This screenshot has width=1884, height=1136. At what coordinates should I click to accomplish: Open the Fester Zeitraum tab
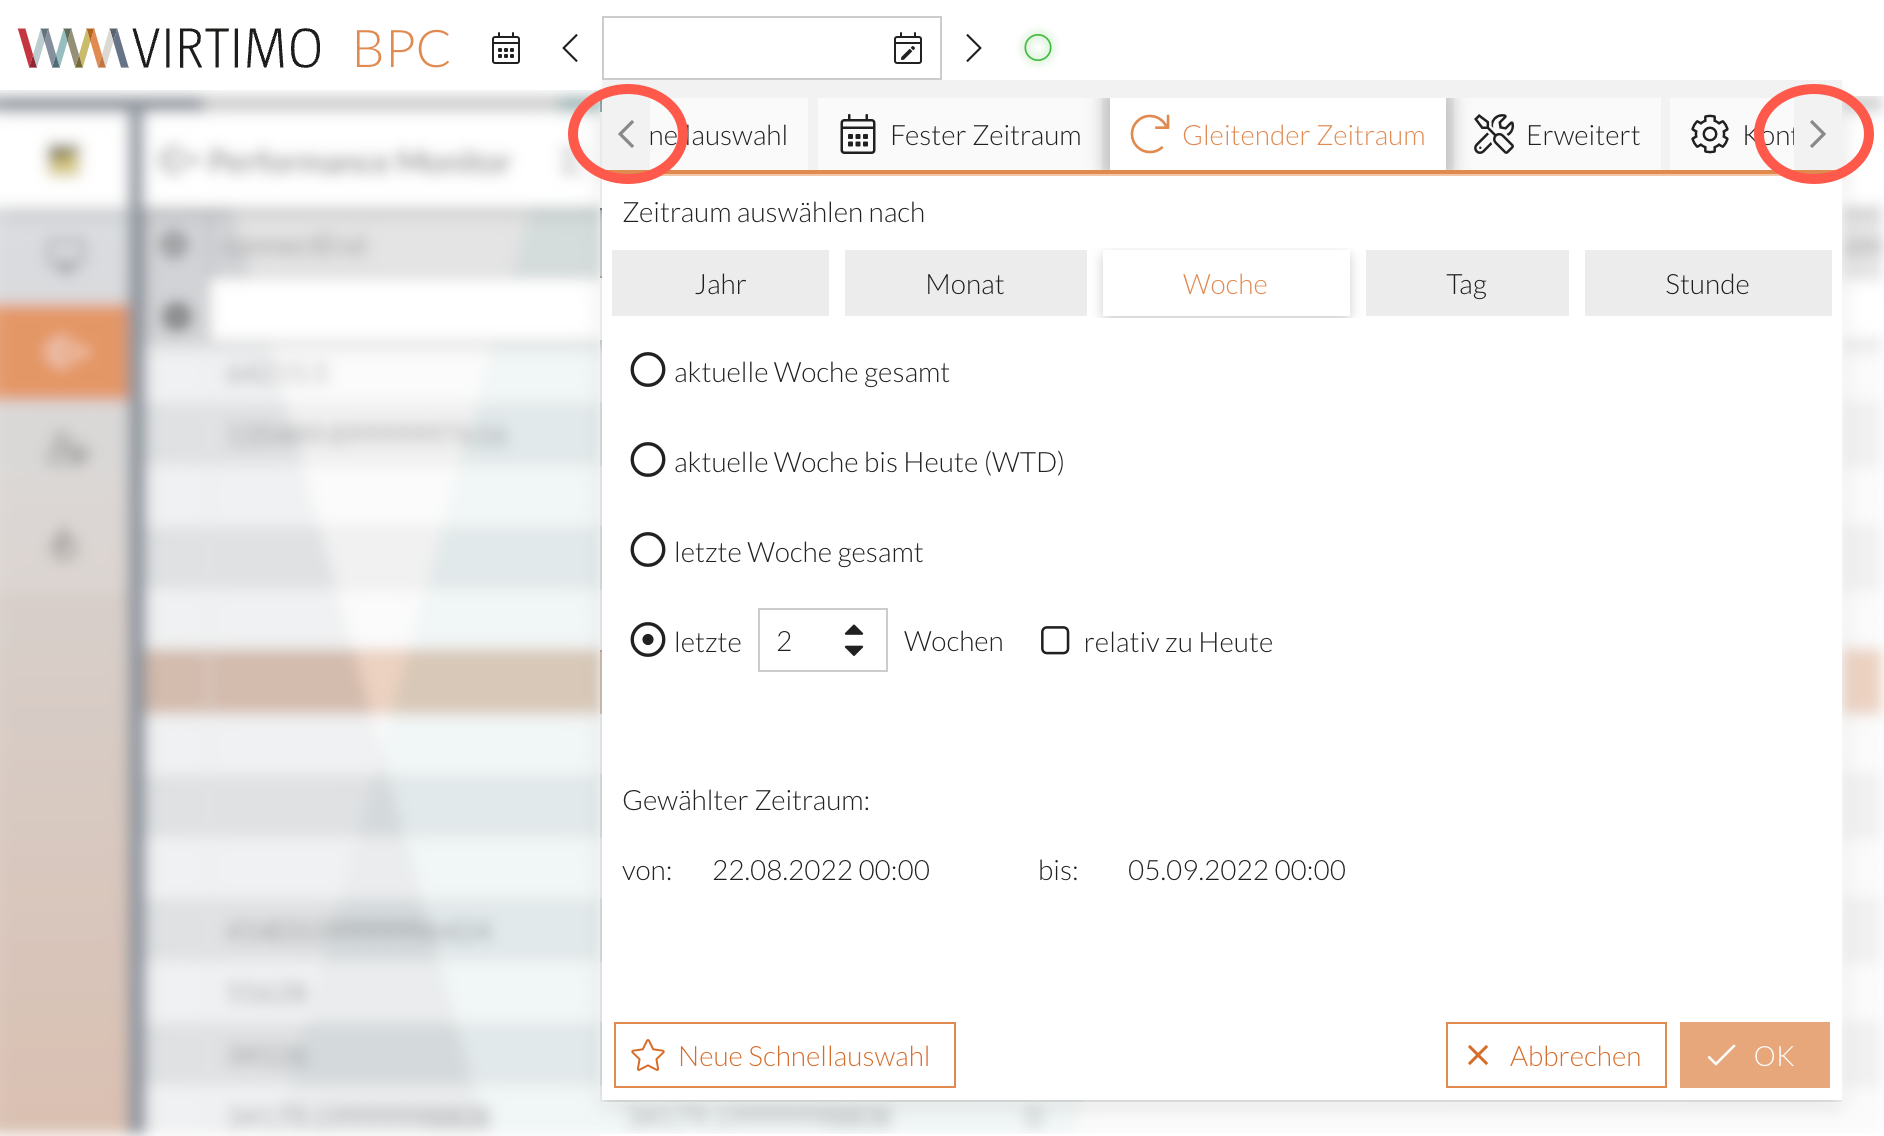961,135
